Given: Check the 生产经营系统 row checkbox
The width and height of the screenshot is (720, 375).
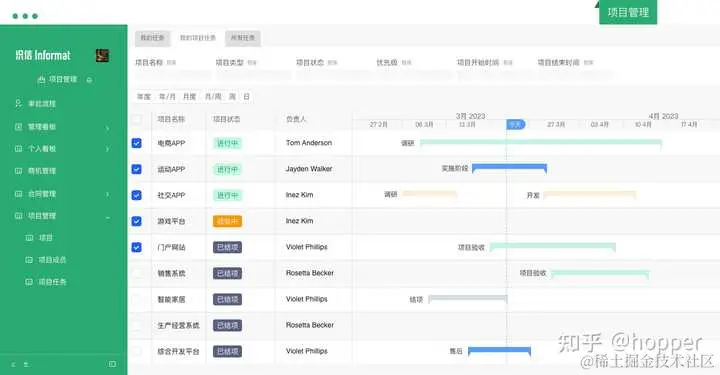Looking at the screenshot, I should (x=137, y=325).
